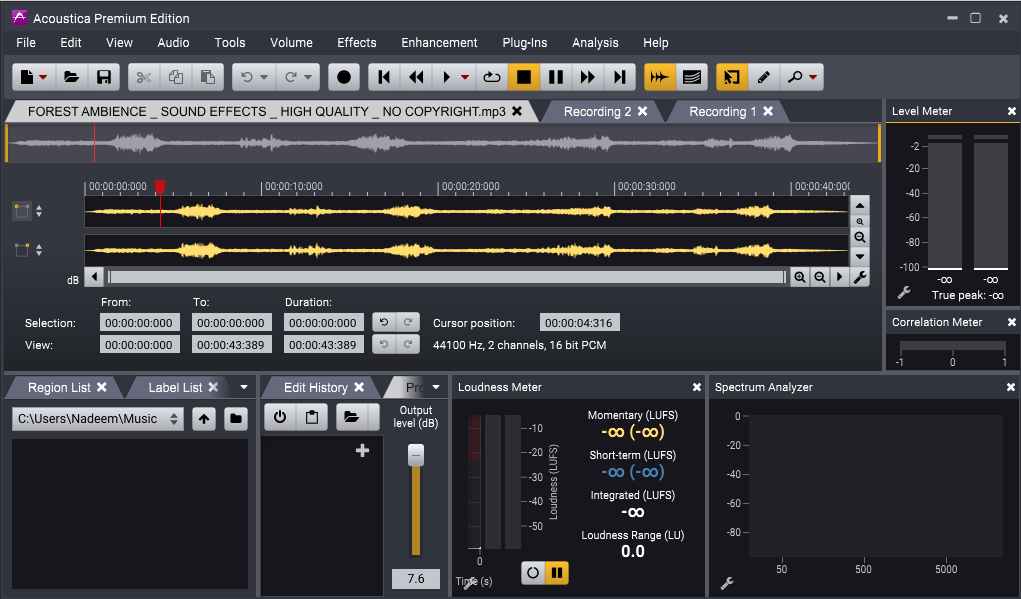Viewport: 1021px width, 599px height.
Task: Create a new file with the New icon
Action: [x=27, y=77]
